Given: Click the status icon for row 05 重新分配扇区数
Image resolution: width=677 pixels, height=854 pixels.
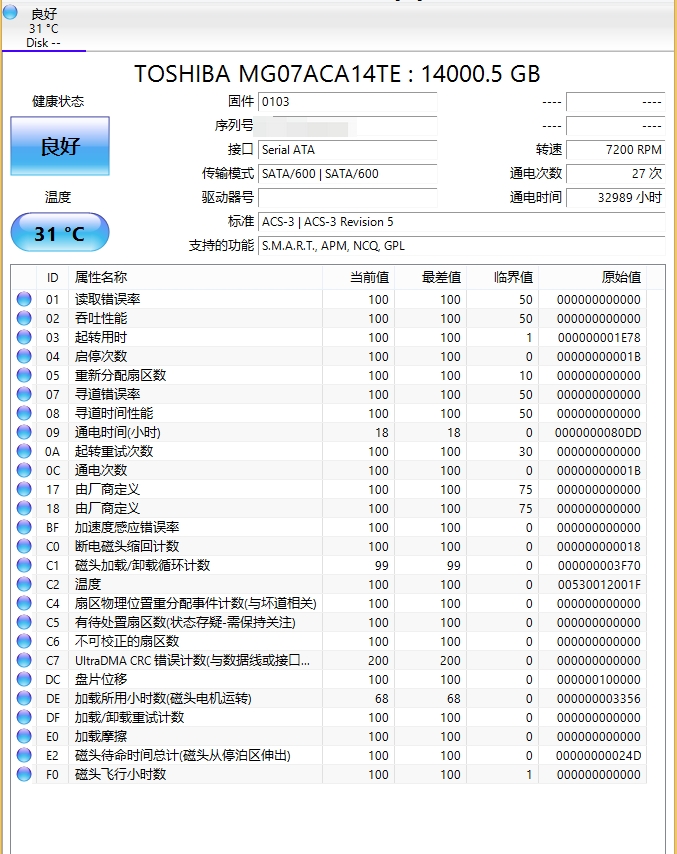Looking at the screenshot, I should 24,375.
